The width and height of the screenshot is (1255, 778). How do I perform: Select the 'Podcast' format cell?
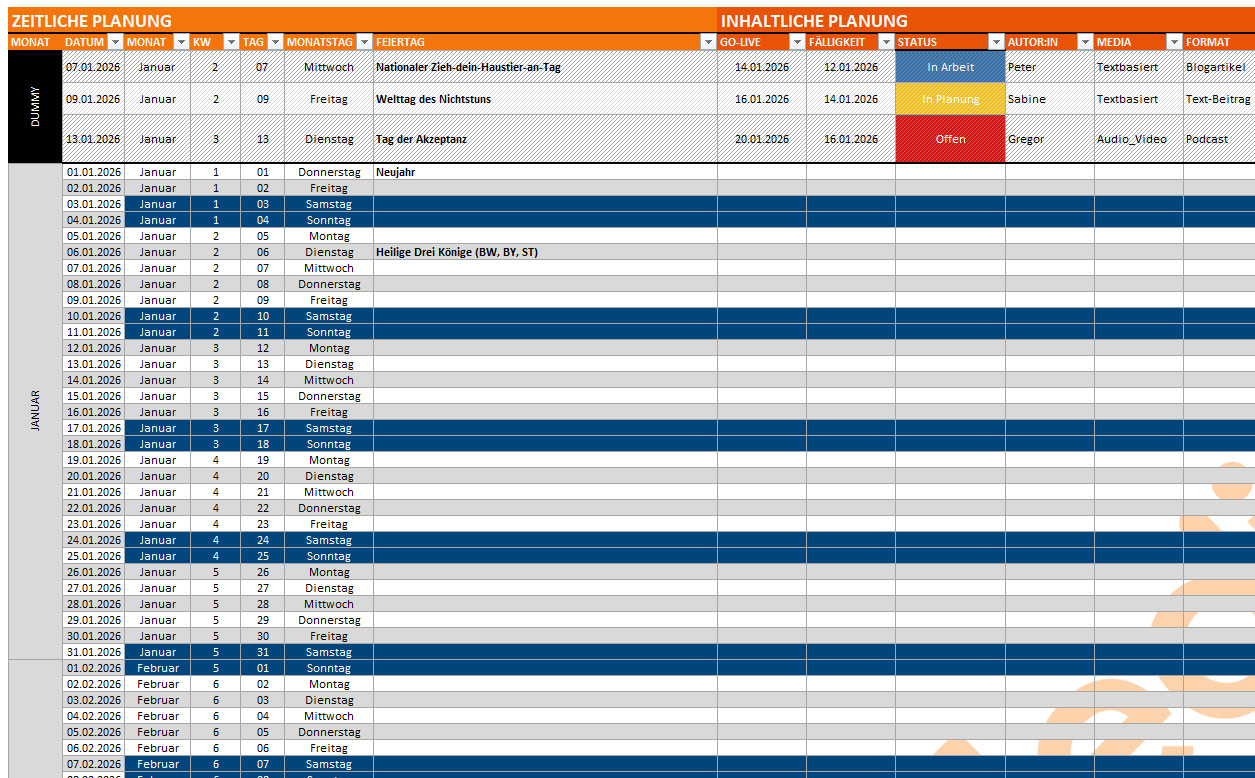click(x=1219, y=139)
